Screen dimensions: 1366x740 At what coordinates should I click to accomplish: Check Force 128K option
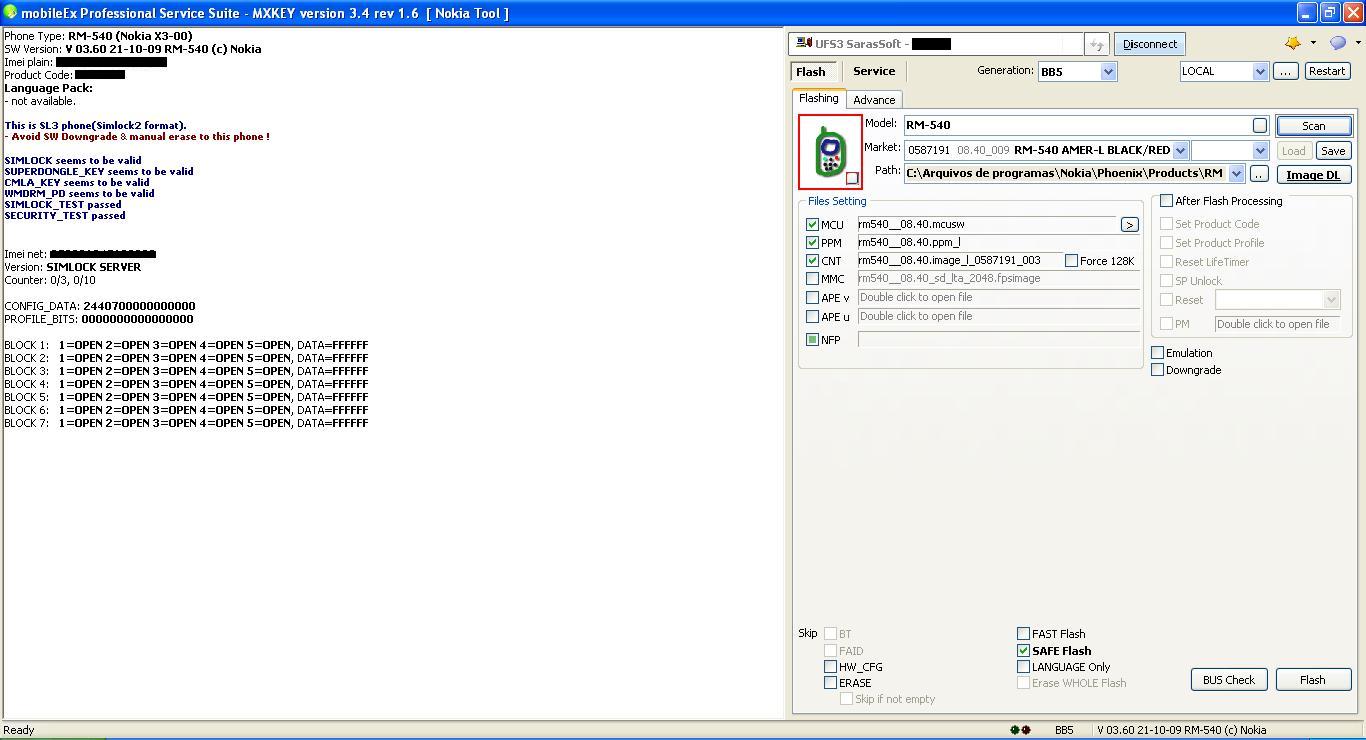coord(1071,261)
